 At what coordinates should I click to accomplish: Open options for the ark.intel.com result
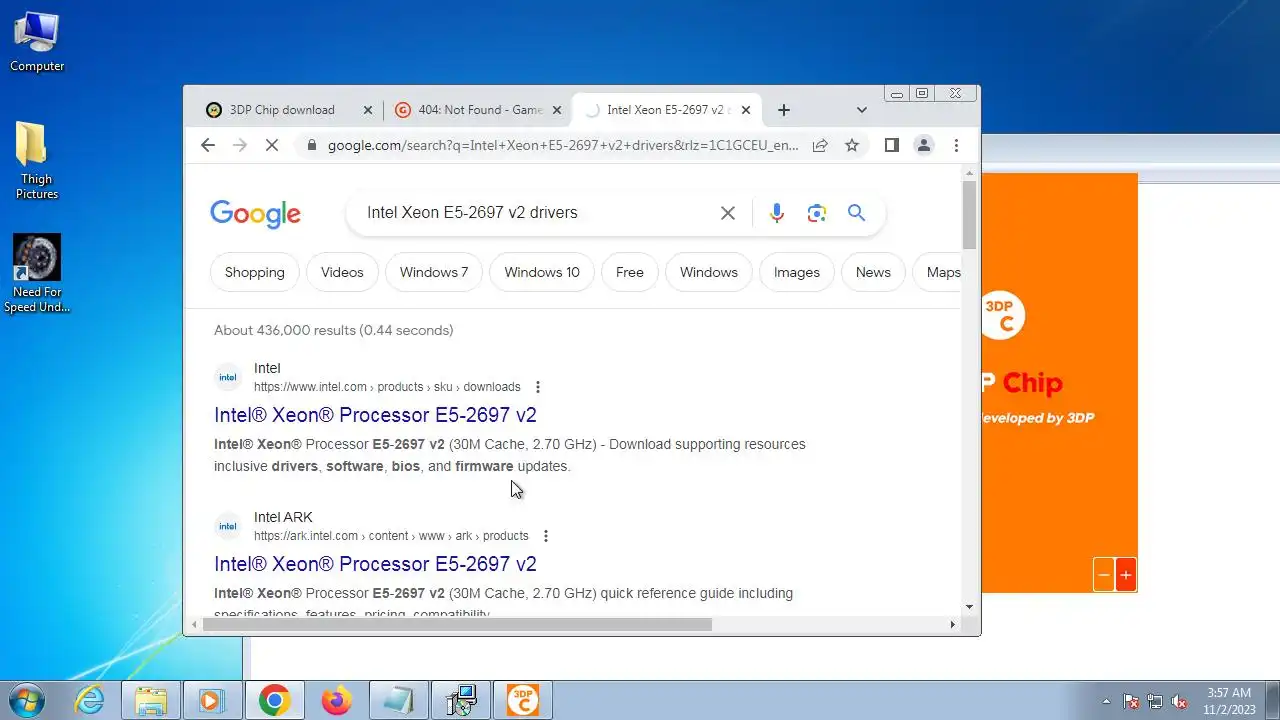546,536
